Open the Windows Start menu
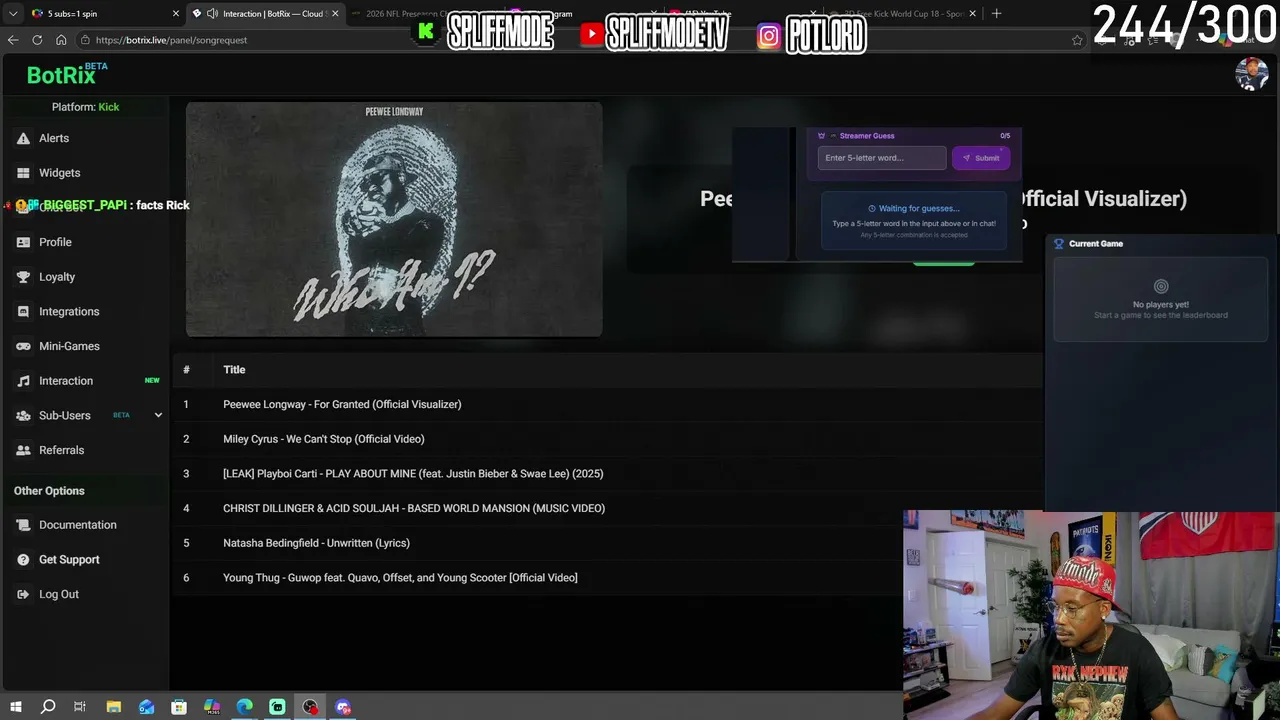 [15, 707]
